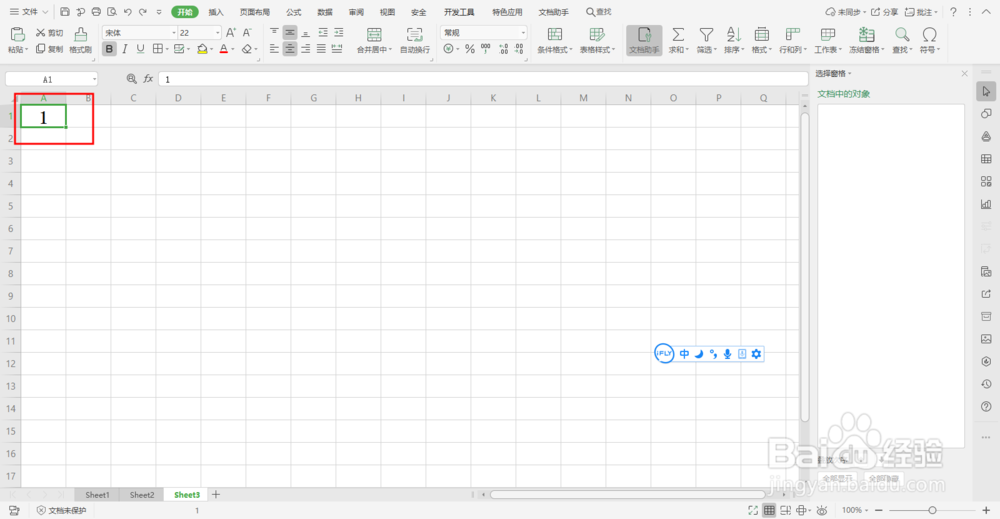1000x519 pixels.
Task: Open the font size dropdown showing 22
Action: (x=217, y=33)
